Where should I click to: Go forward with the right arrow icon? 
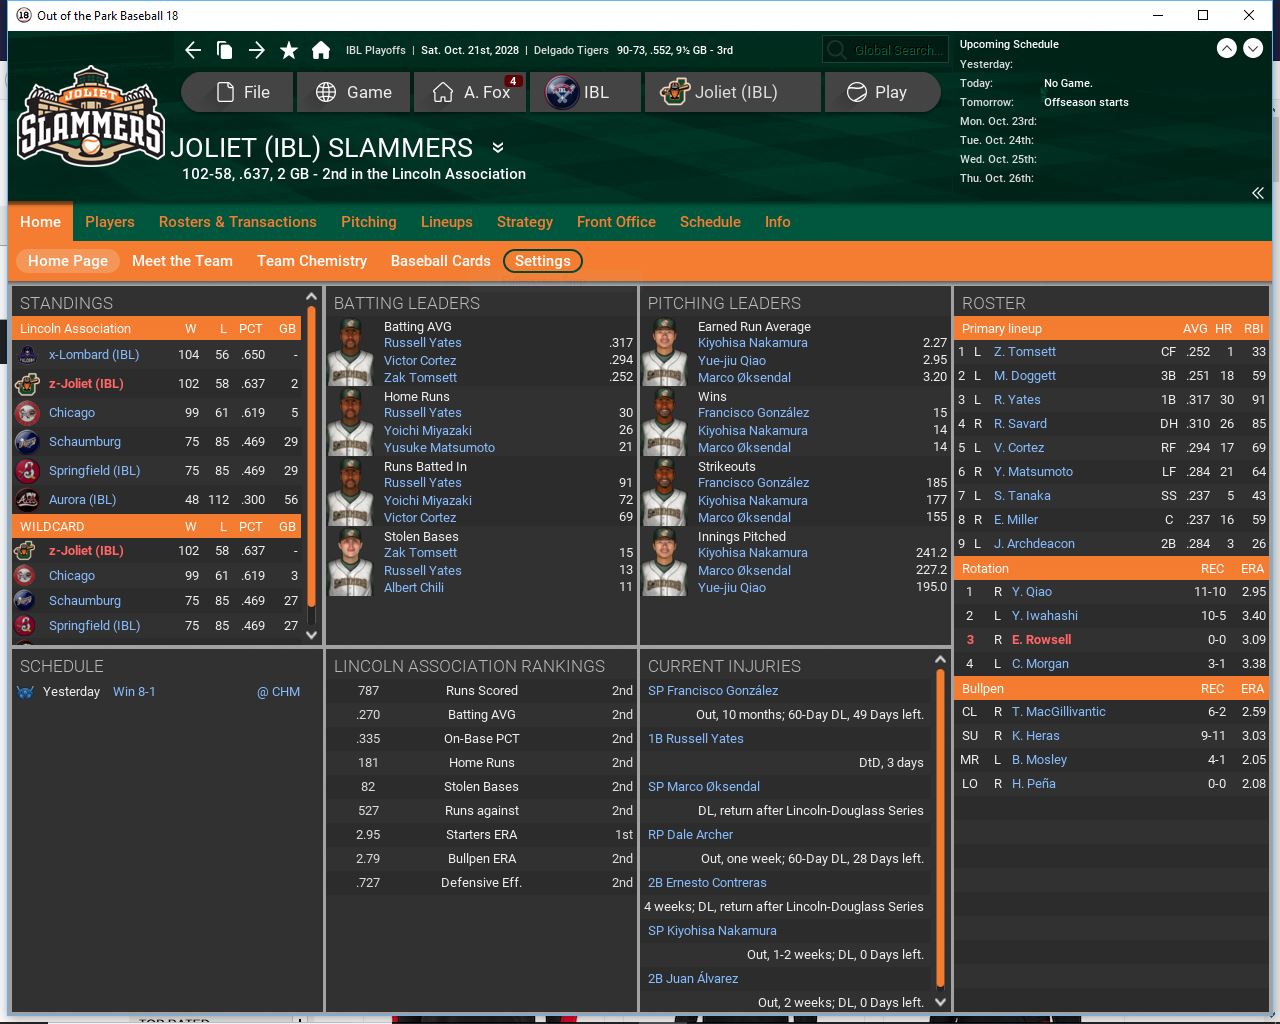[257, 50]
